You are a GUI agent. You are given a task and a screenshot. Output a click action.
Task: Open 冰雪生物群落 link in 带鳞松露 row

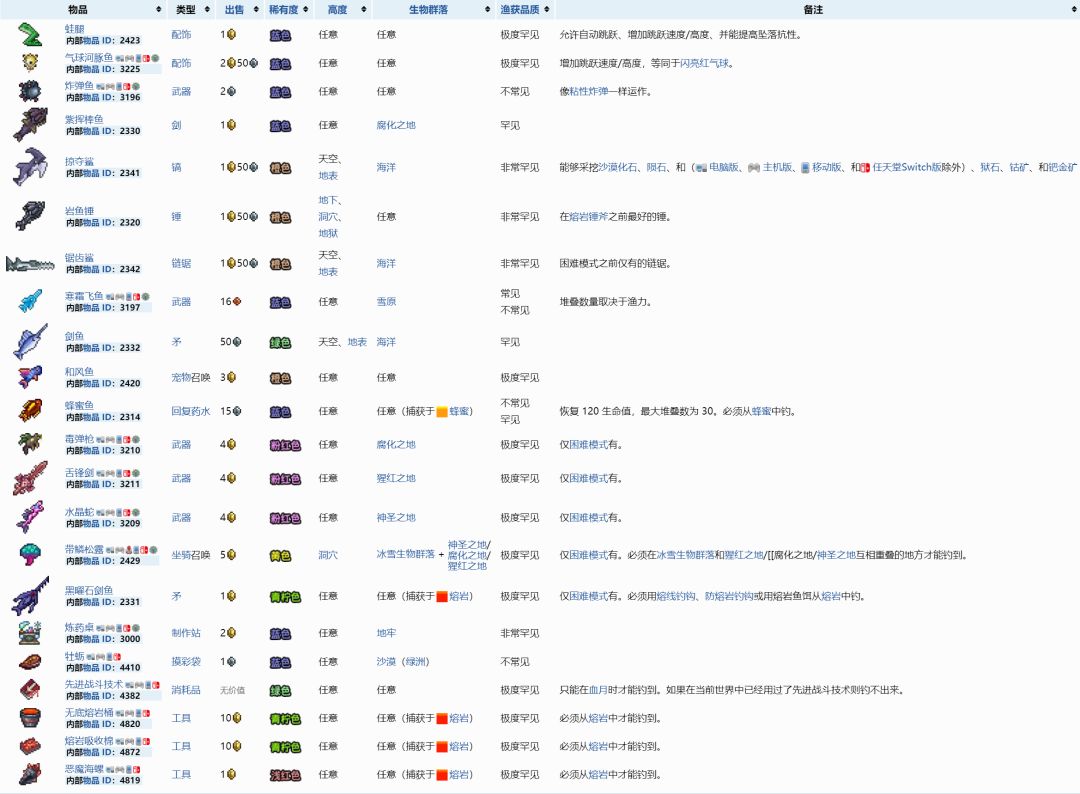[x=406, y=554]
